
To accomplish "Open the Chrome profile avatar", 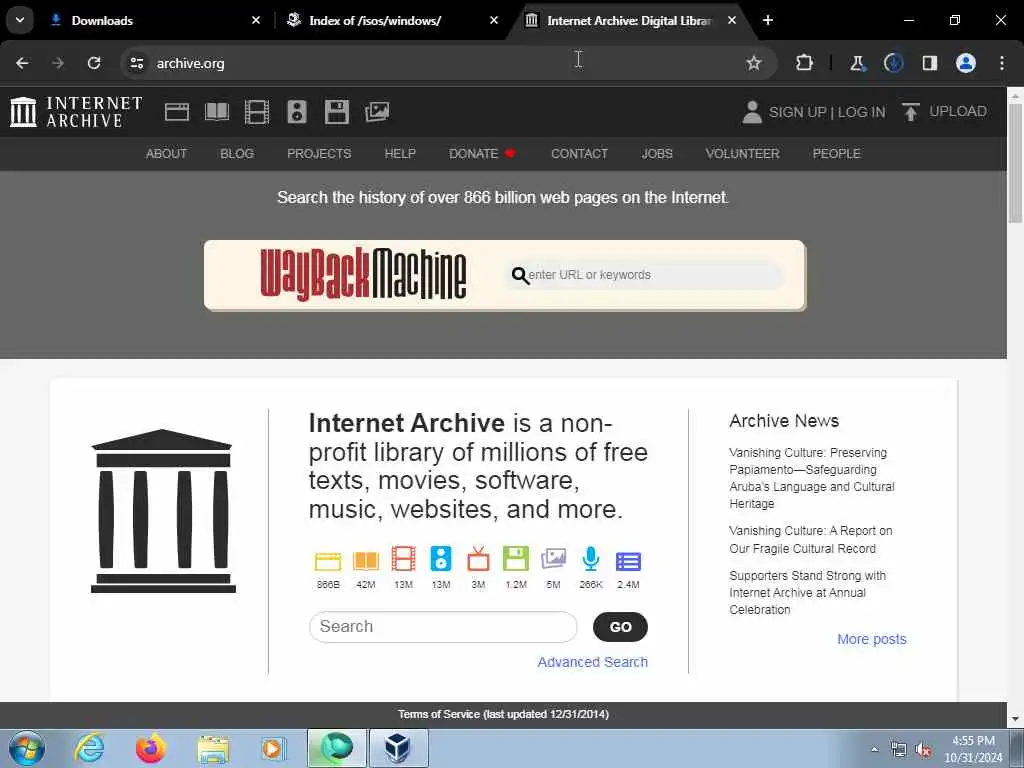I will (x=966, y=63).
